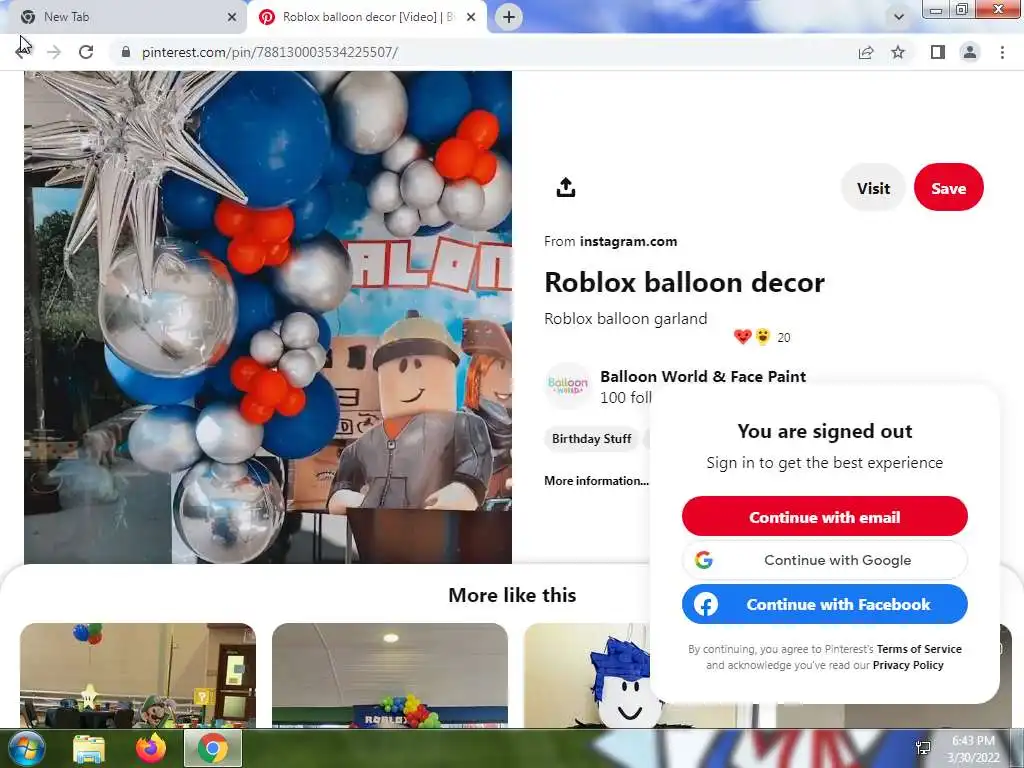Click the pin share upload icon
1024x768 pixels.
566,187
